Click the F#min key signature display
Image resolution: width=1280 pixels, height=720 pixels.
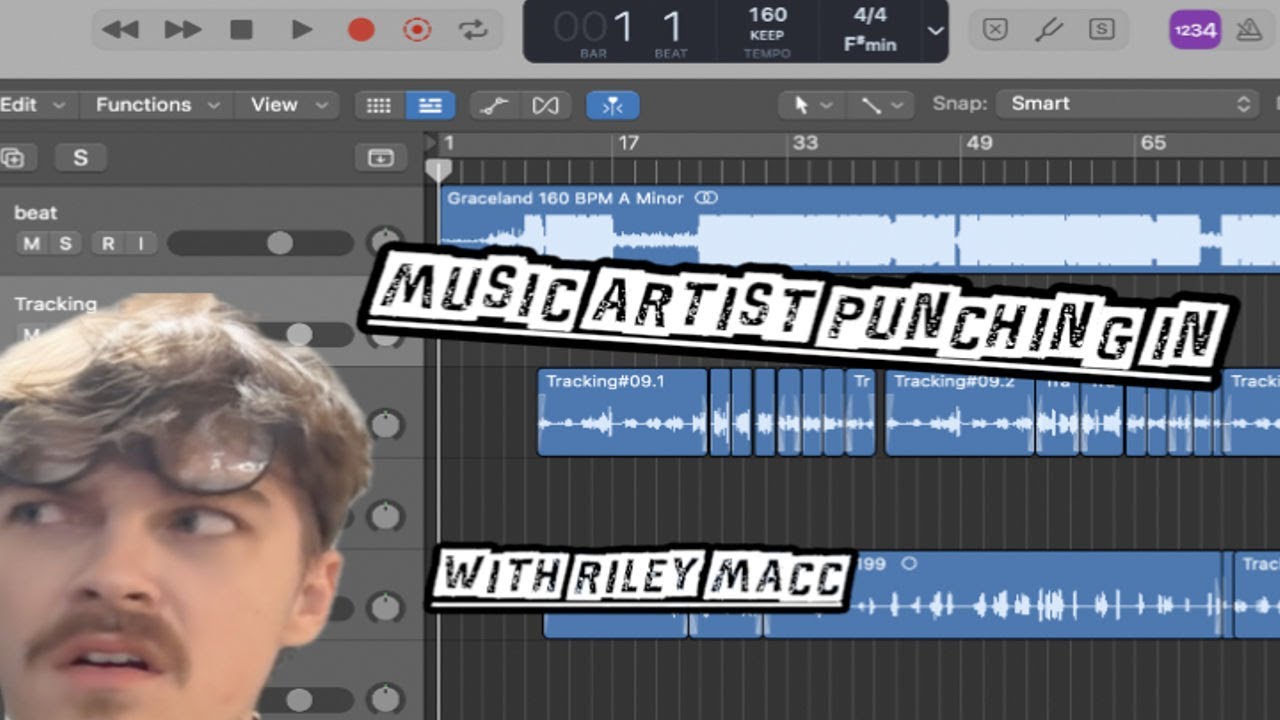point(868,45)
